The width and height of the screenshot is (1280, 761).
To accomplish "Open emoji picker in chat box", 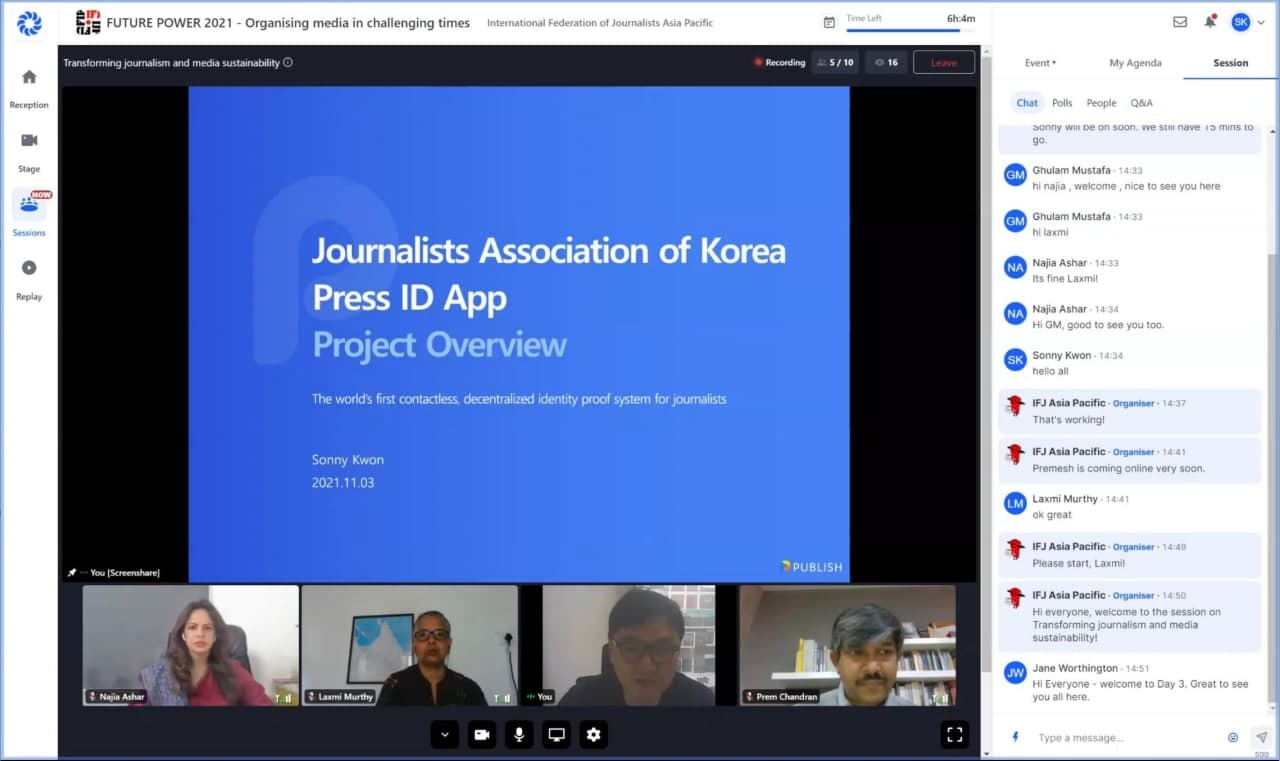I will pos(1233,738).
